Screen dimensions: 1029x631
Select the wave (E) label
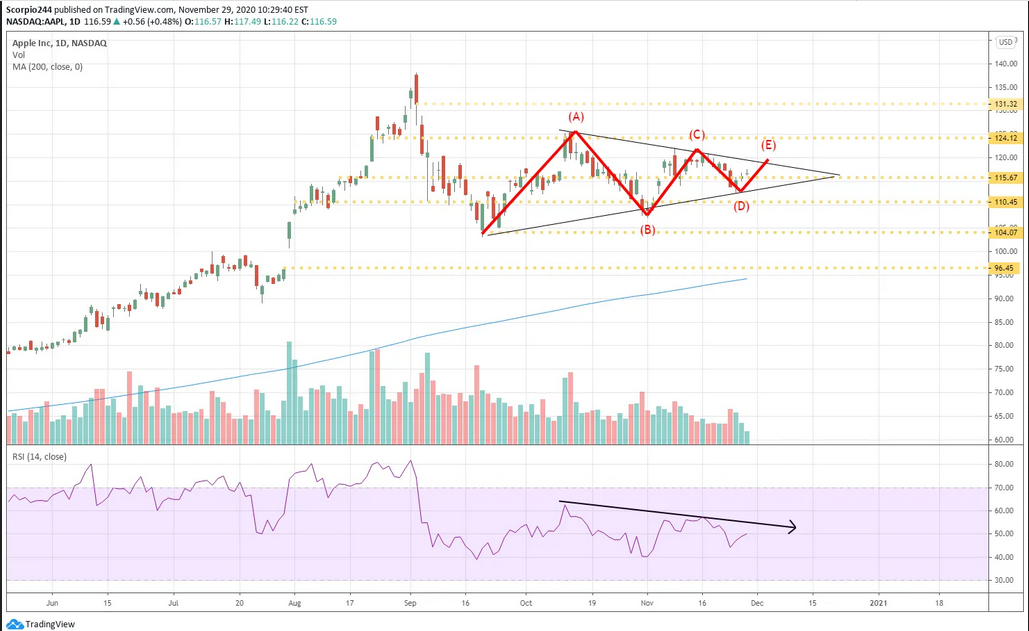pyautogui.click(x=768, y=145)
